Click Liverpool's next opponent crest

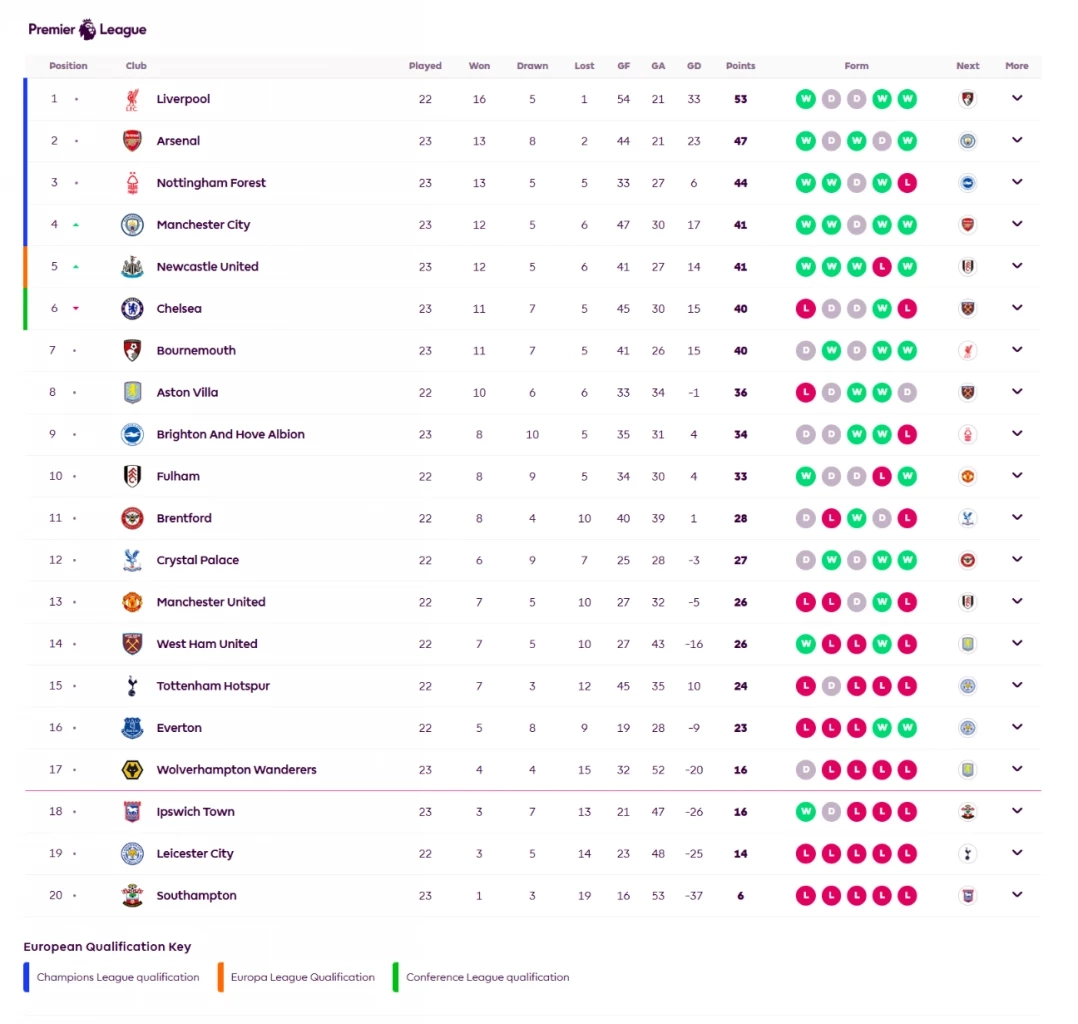(x=967, y=99)
